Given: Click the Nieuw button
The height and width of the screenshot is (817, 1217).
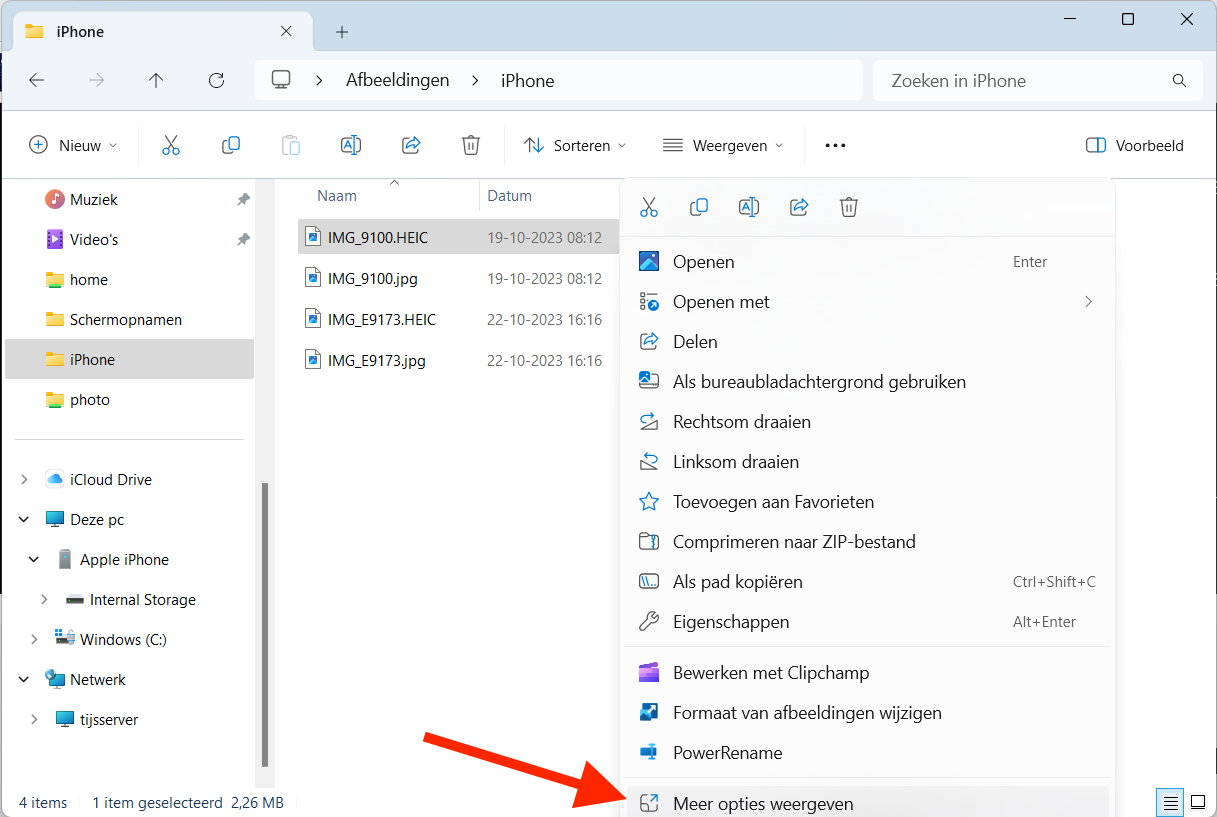Looking at the screenshot, I should (x=73, y=145).
